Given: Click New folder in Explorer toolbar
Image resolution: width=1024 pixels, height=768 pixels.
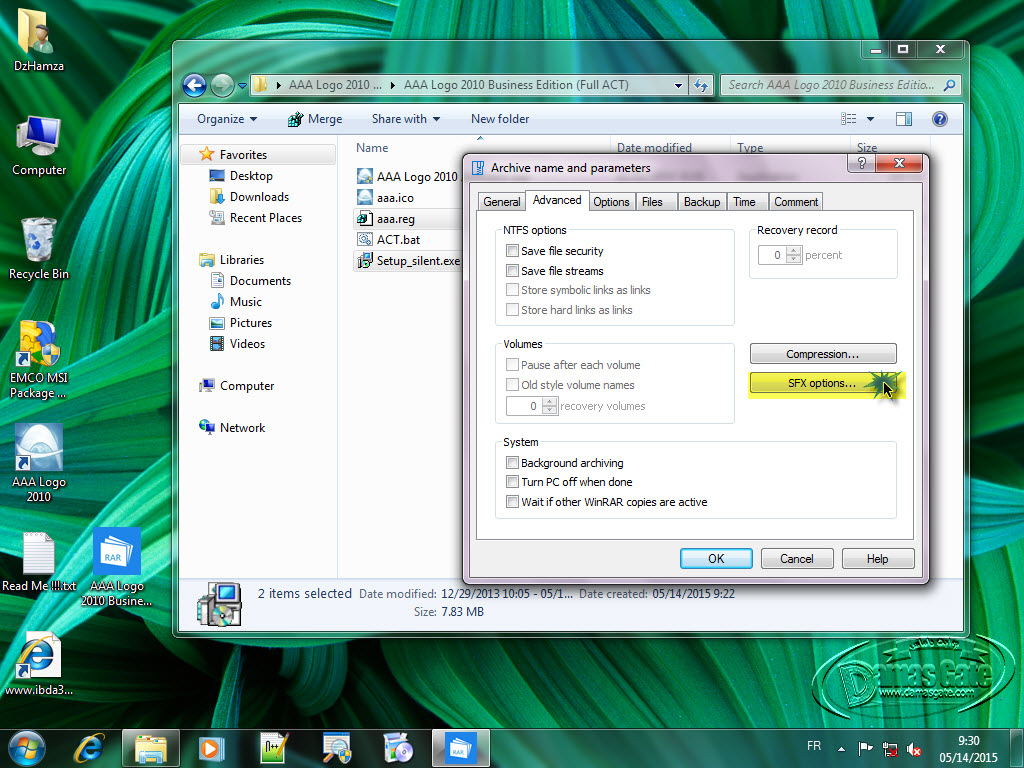Looking at the screenshot, I should pos(500,119).
